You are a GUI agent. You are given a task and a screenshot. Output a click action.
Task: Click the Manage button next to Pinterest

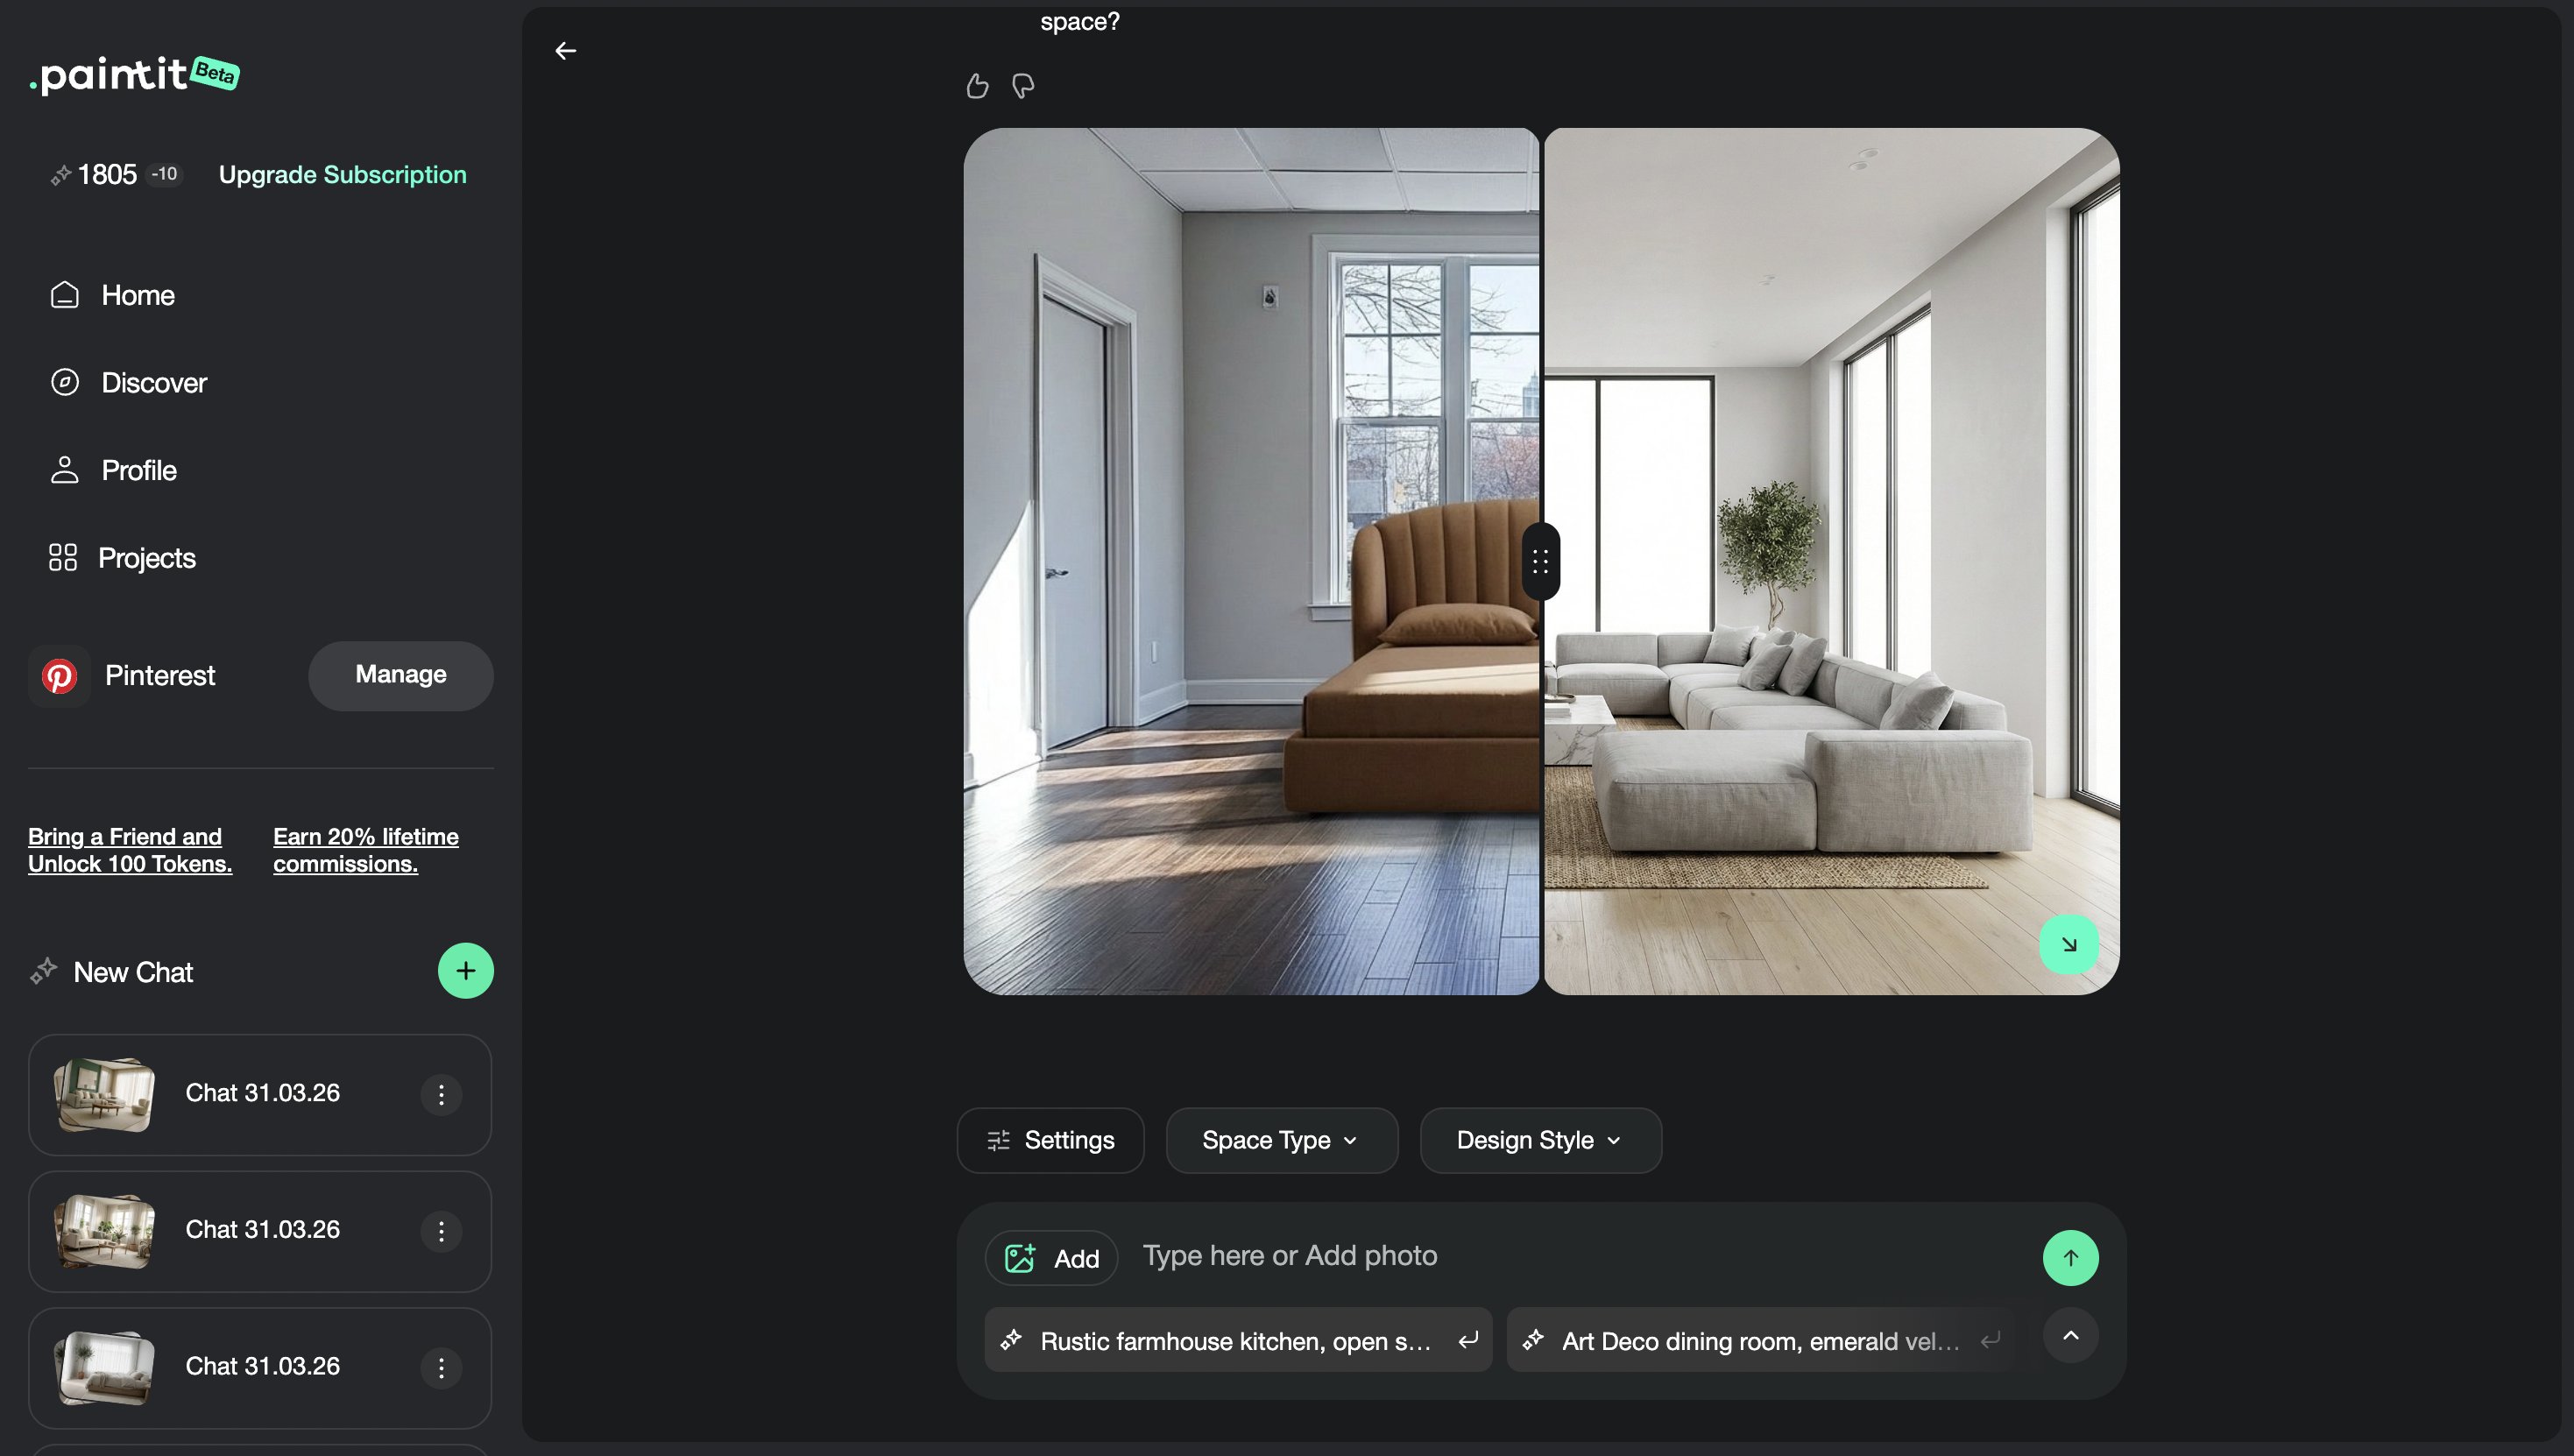(400, 675)
